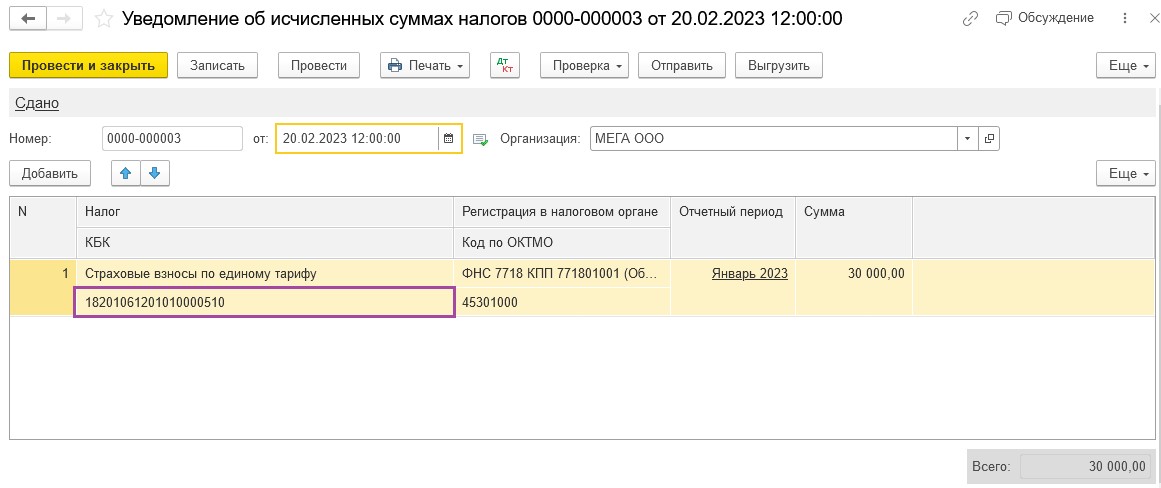This screenshot has height=488, width=1161.
Task: Select the КБК cell 18201061201010000510
Action: [264, 302]
